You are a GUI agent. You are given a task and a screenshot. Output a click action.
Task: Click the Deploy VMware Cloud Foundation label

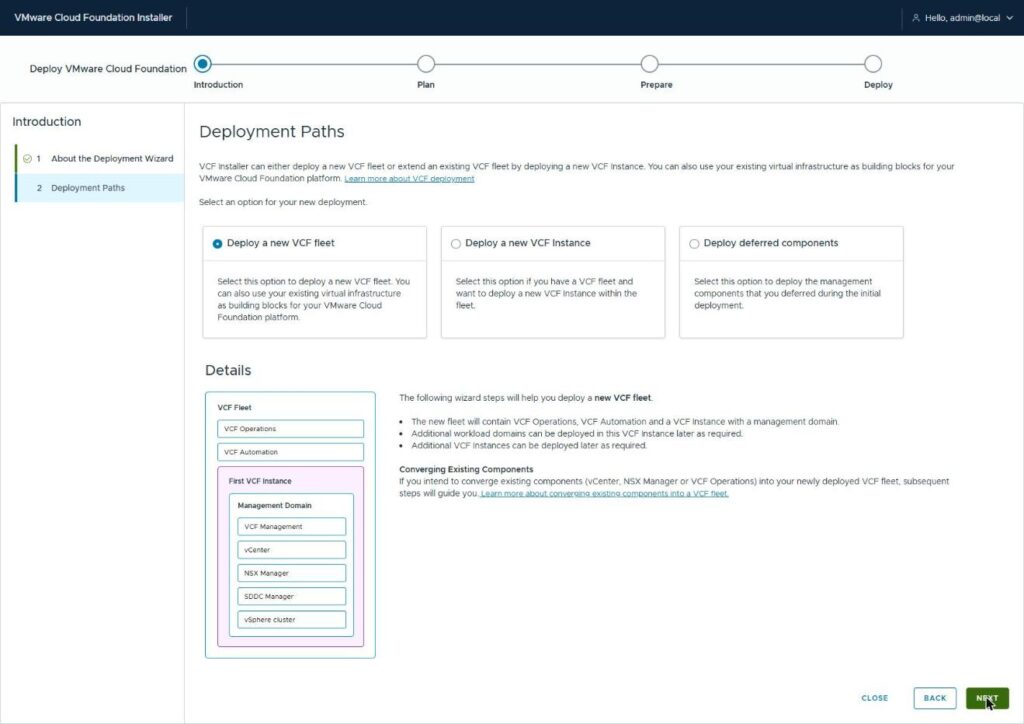tap(108, 69)
